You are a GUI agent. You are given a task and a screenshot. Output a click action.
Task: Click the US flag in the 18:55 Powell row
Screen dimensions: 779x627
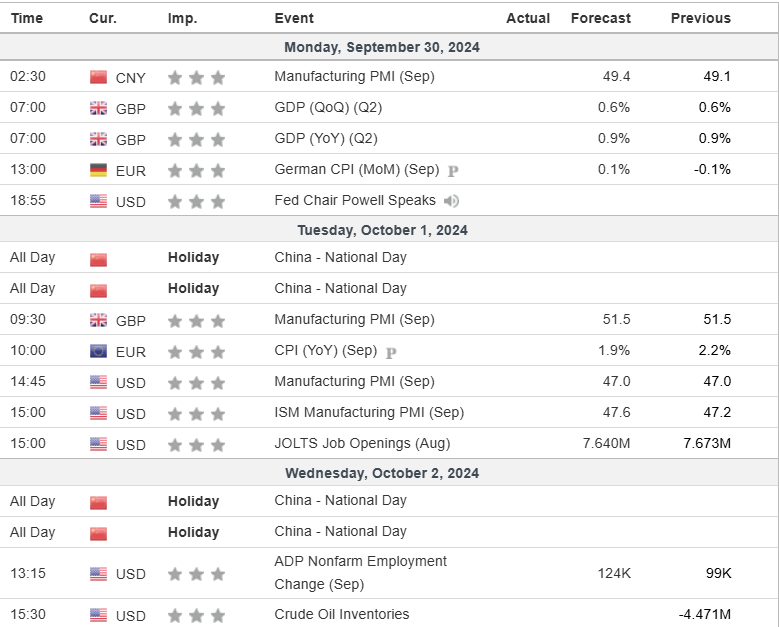tap(98, 201)
